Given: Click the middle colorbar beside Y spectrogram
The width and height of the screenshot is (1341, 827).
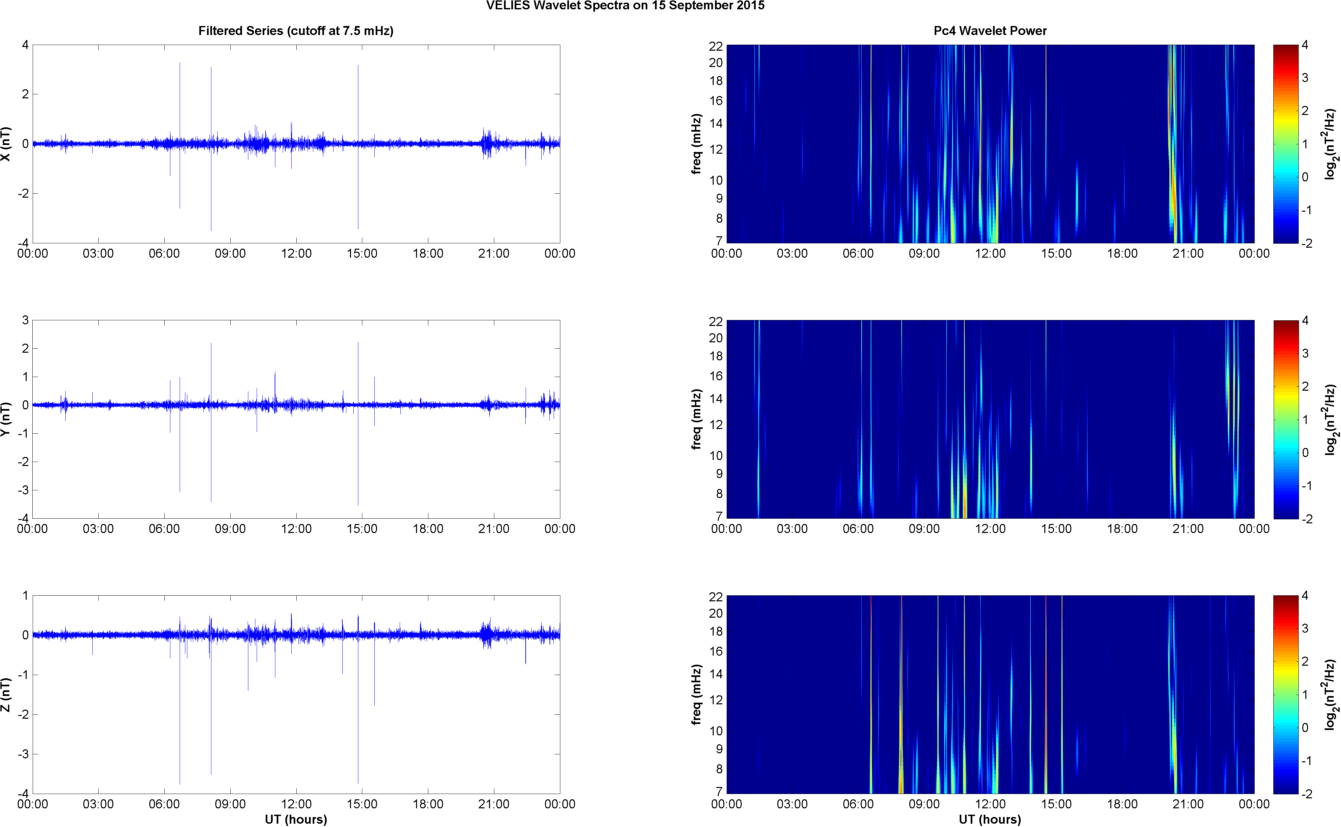Looking at the screenshot, I should pos(1285,418).
